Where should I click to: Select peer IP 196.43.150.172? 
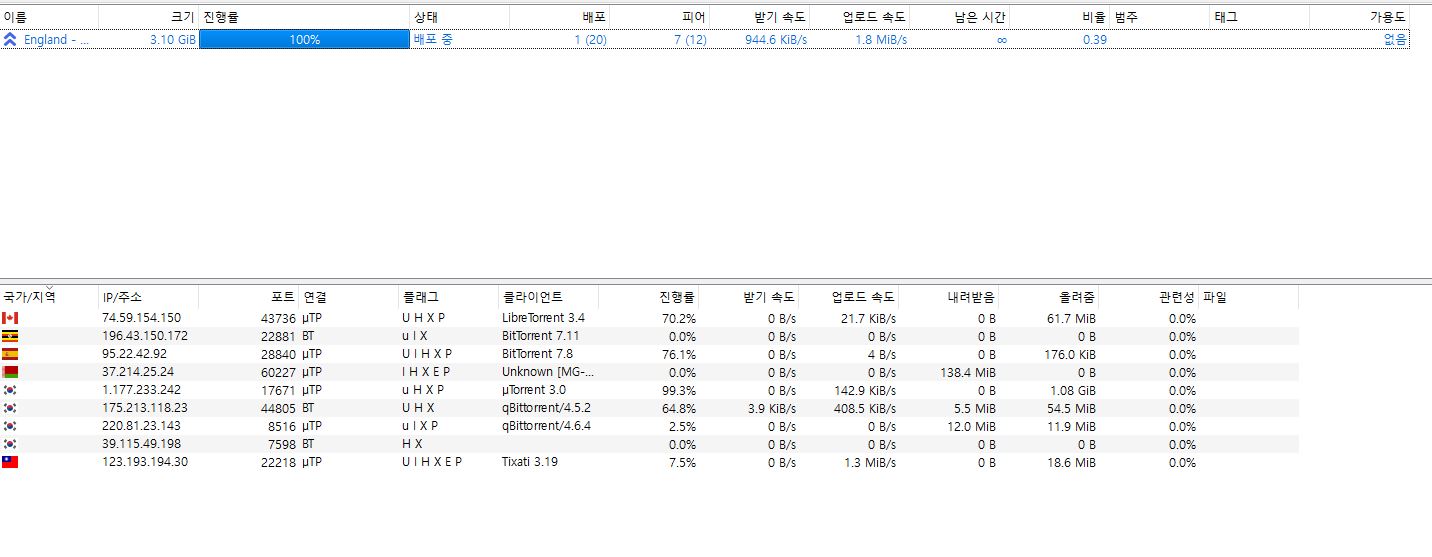145,336
